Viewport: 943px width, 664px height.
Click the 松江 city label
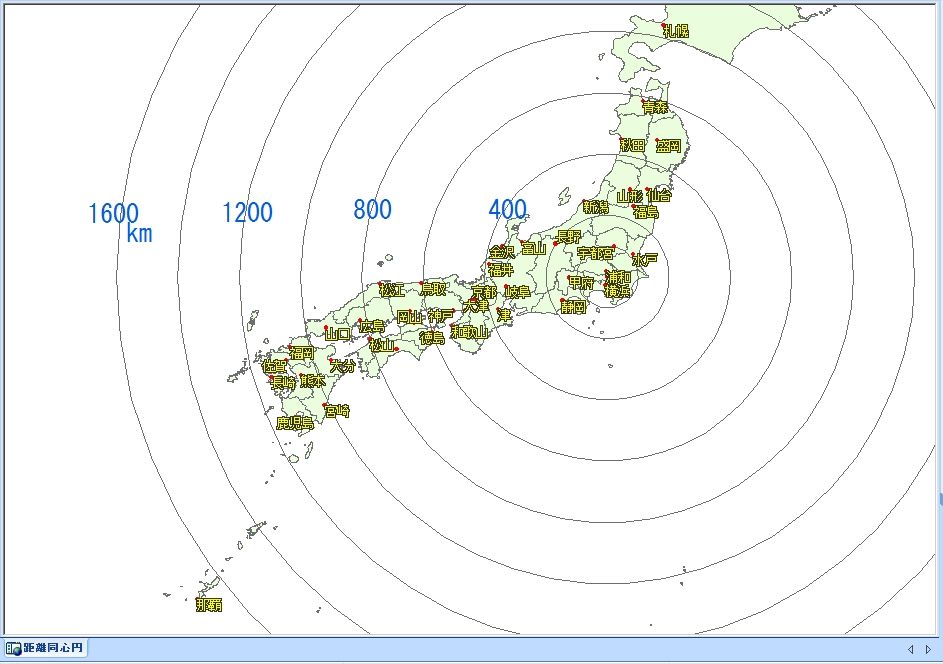(x=392, y=290)
